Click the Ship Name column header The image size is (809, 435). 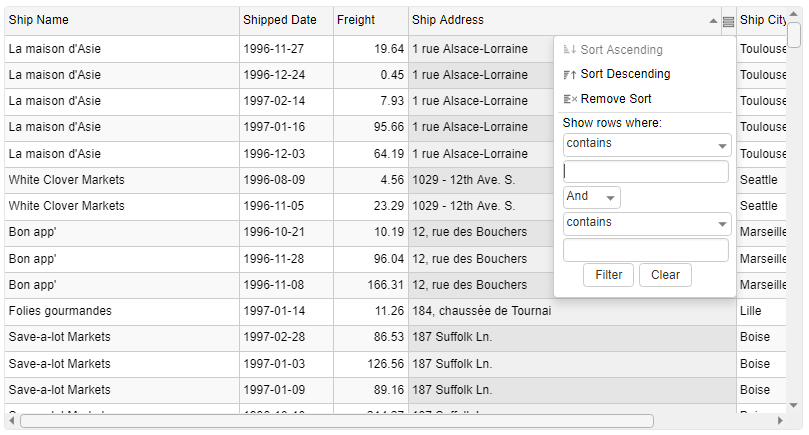(x=120, y=21)
